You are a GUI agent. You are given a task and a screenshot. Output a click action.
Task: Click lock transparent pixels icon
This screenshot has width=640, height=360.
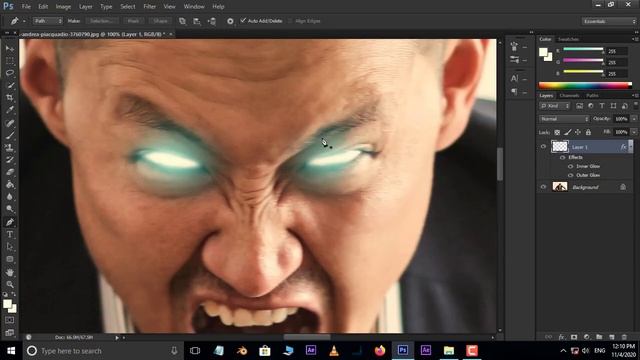[x=557, y=132]
